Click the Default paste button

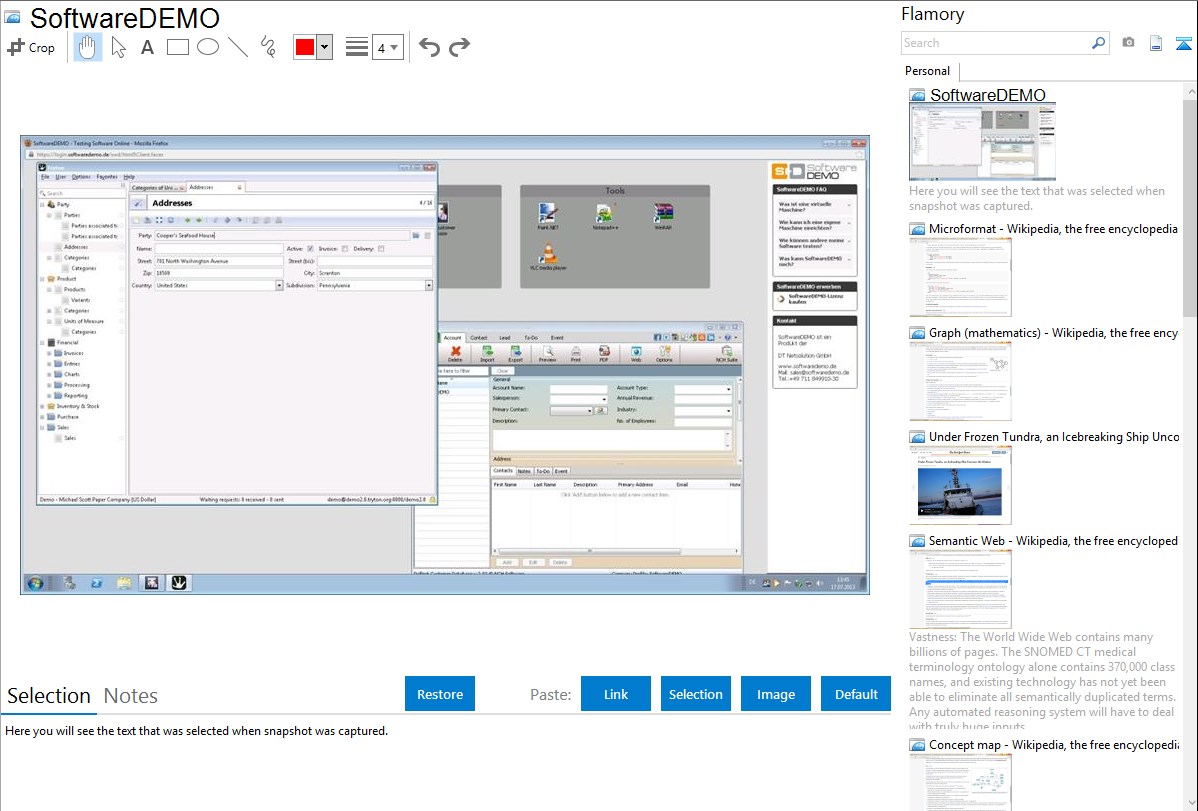point(856,694)
